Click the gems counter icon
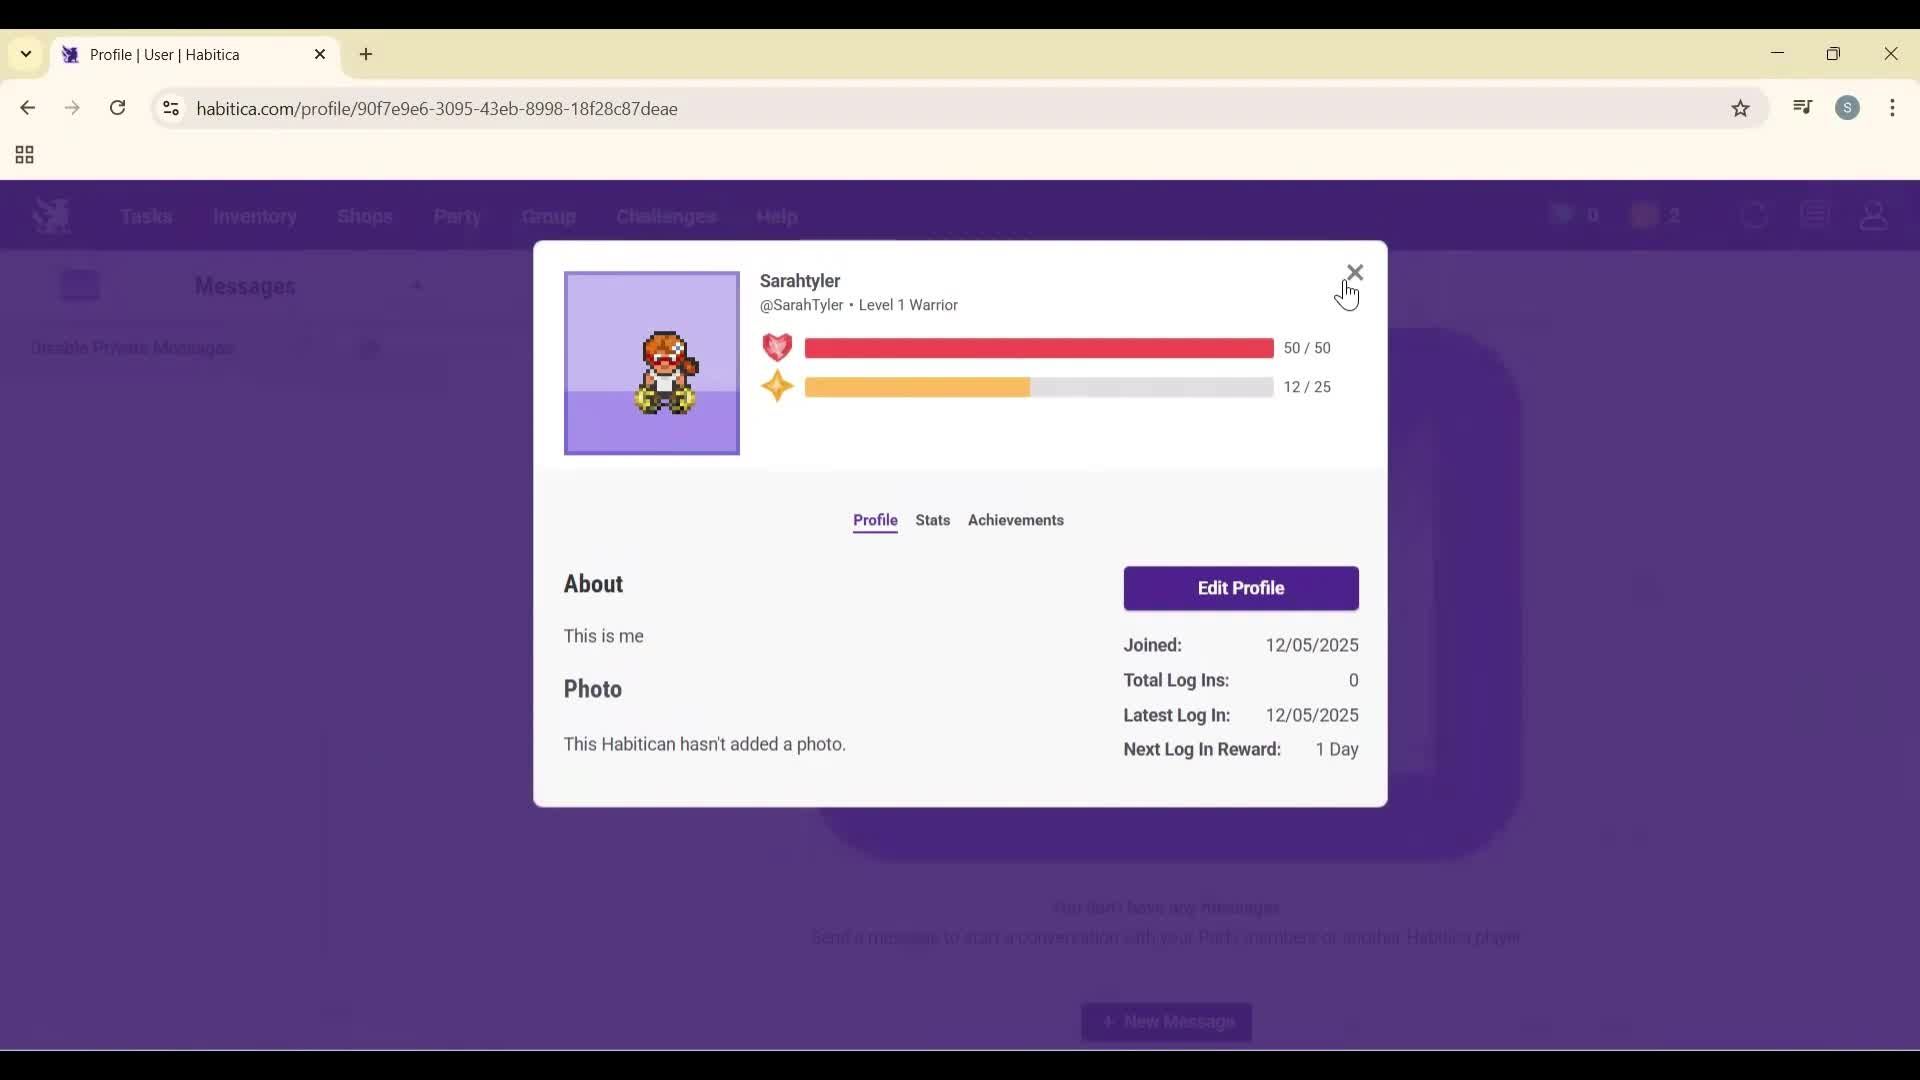The width and height of the screenshot is (1920, 1080). pyautogui.click(x=1563, y=215)
